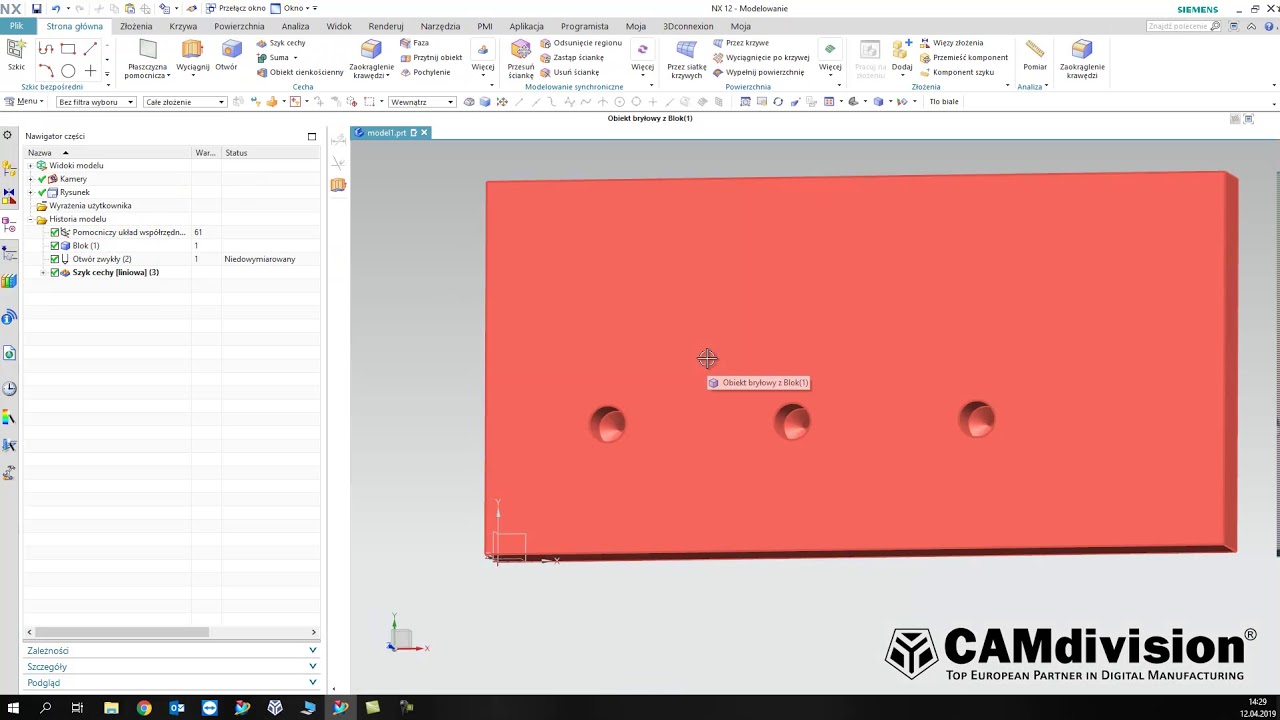Viewport: 1280px width, 720px height.
Task: Click the Usuń ściankę tool
Action: (569, 72)
